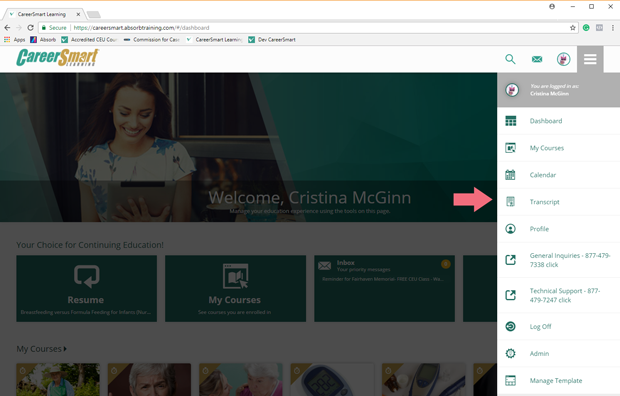Open a new browser tab
The width and height of the screenshot is (620, 396).
tap(94, 15)
